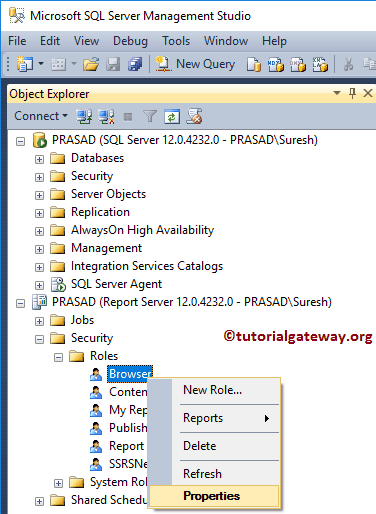Toggle the Object Explorer auto-hide pin
This screenshot has width=376, height=514.
tap(352, 93)
